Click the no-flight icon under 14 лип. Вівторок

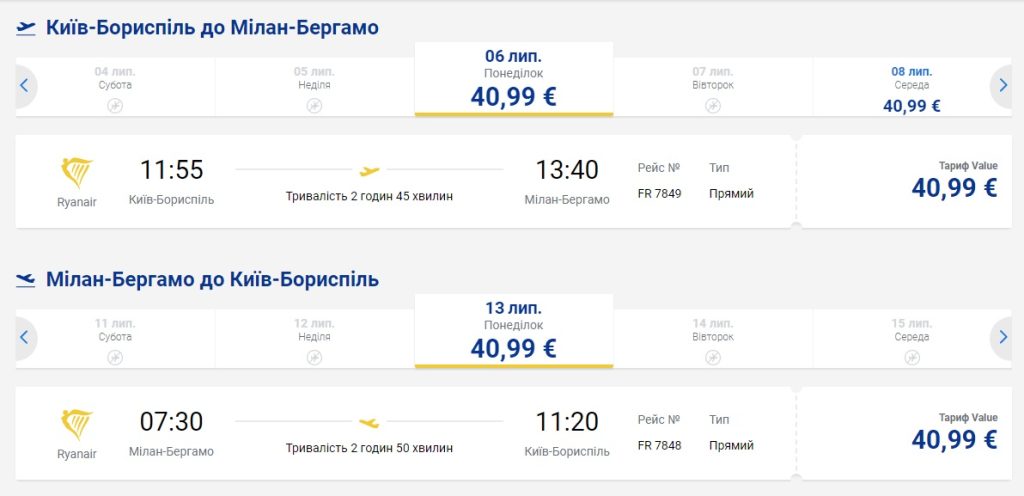[713, 357]
